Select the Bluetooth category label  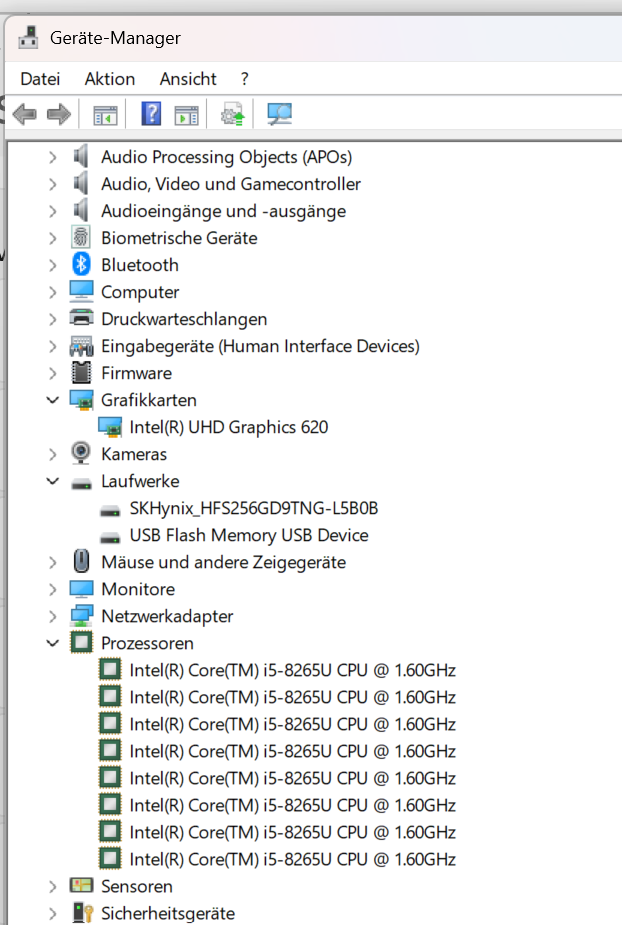tap(140, 265)
